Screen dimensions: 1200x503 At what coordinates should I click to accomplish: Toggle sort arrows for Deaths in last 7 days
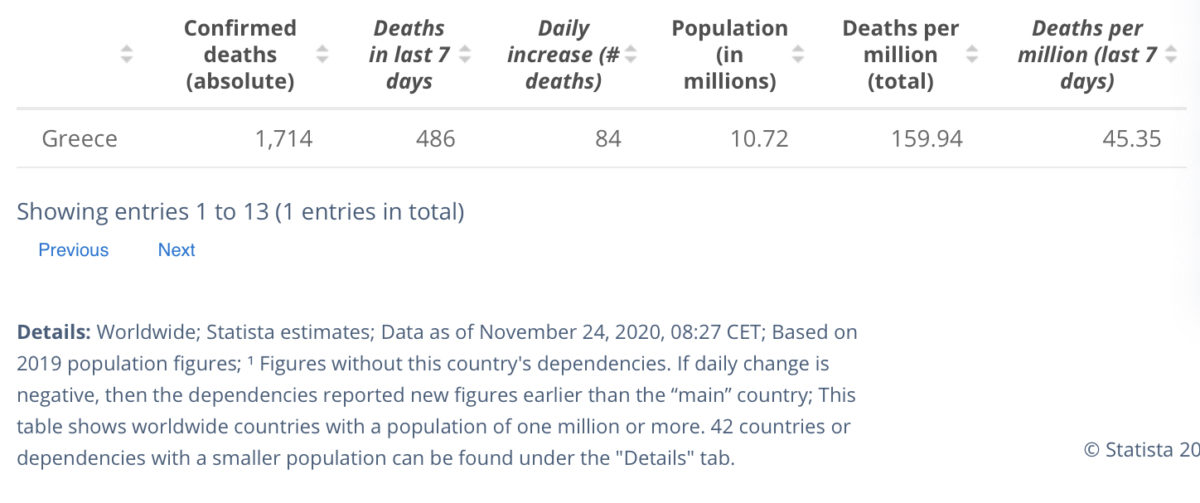click(465, 55)
